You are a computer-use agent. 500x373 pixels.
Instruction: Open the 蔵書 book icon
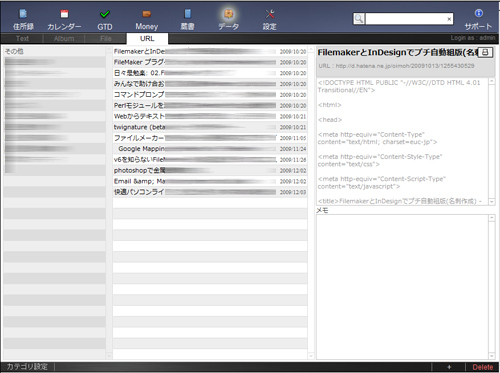point(188,14)
